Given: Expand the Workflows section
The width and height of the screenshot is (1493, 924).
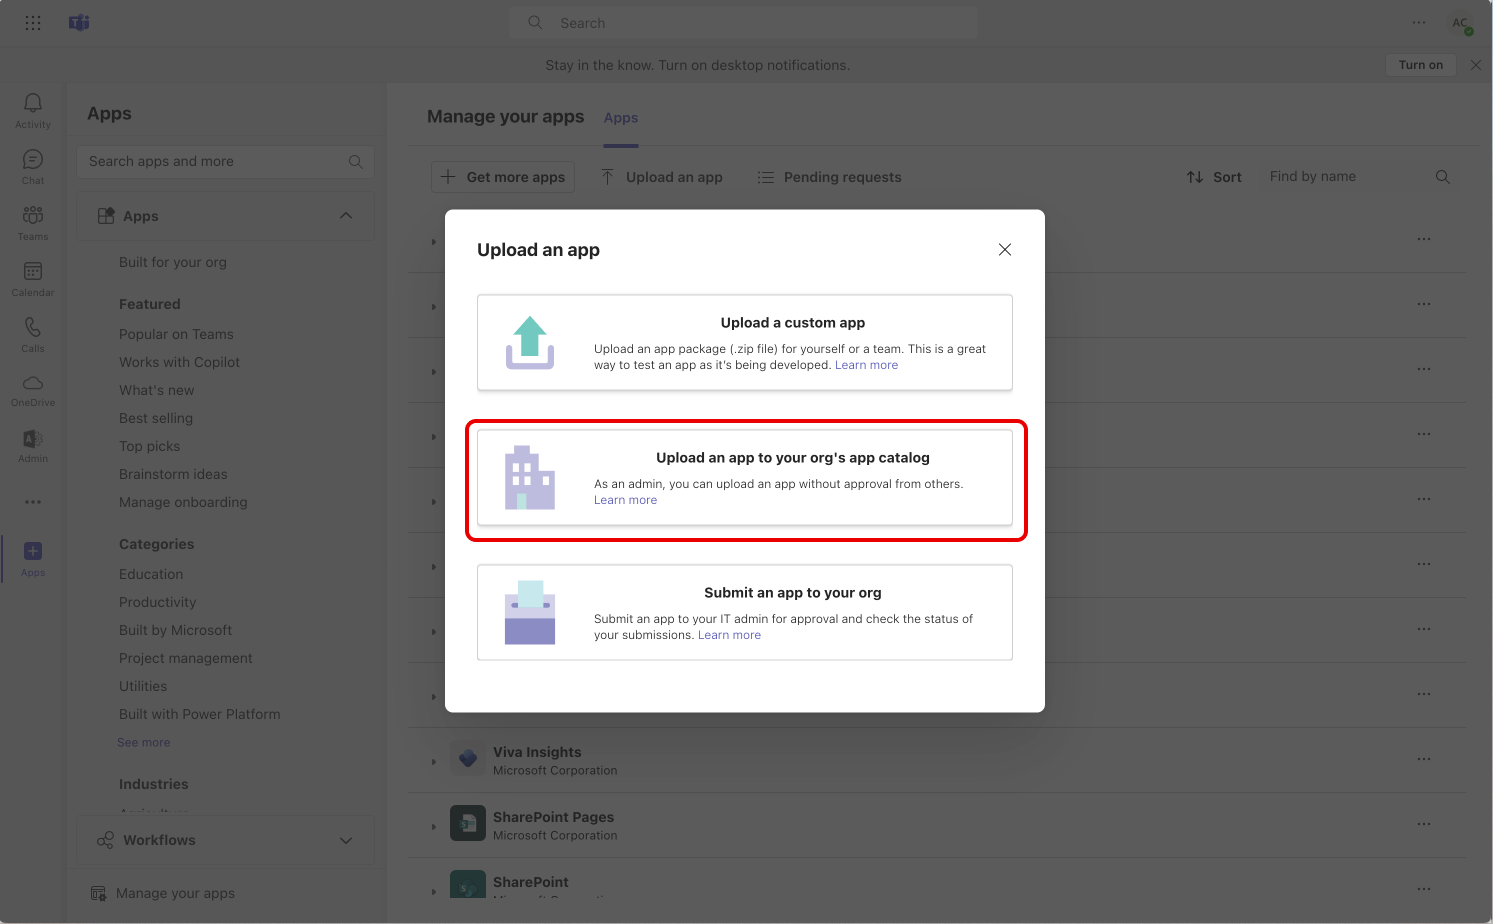Looking at the screenshot, I should [x=226, y=840].
